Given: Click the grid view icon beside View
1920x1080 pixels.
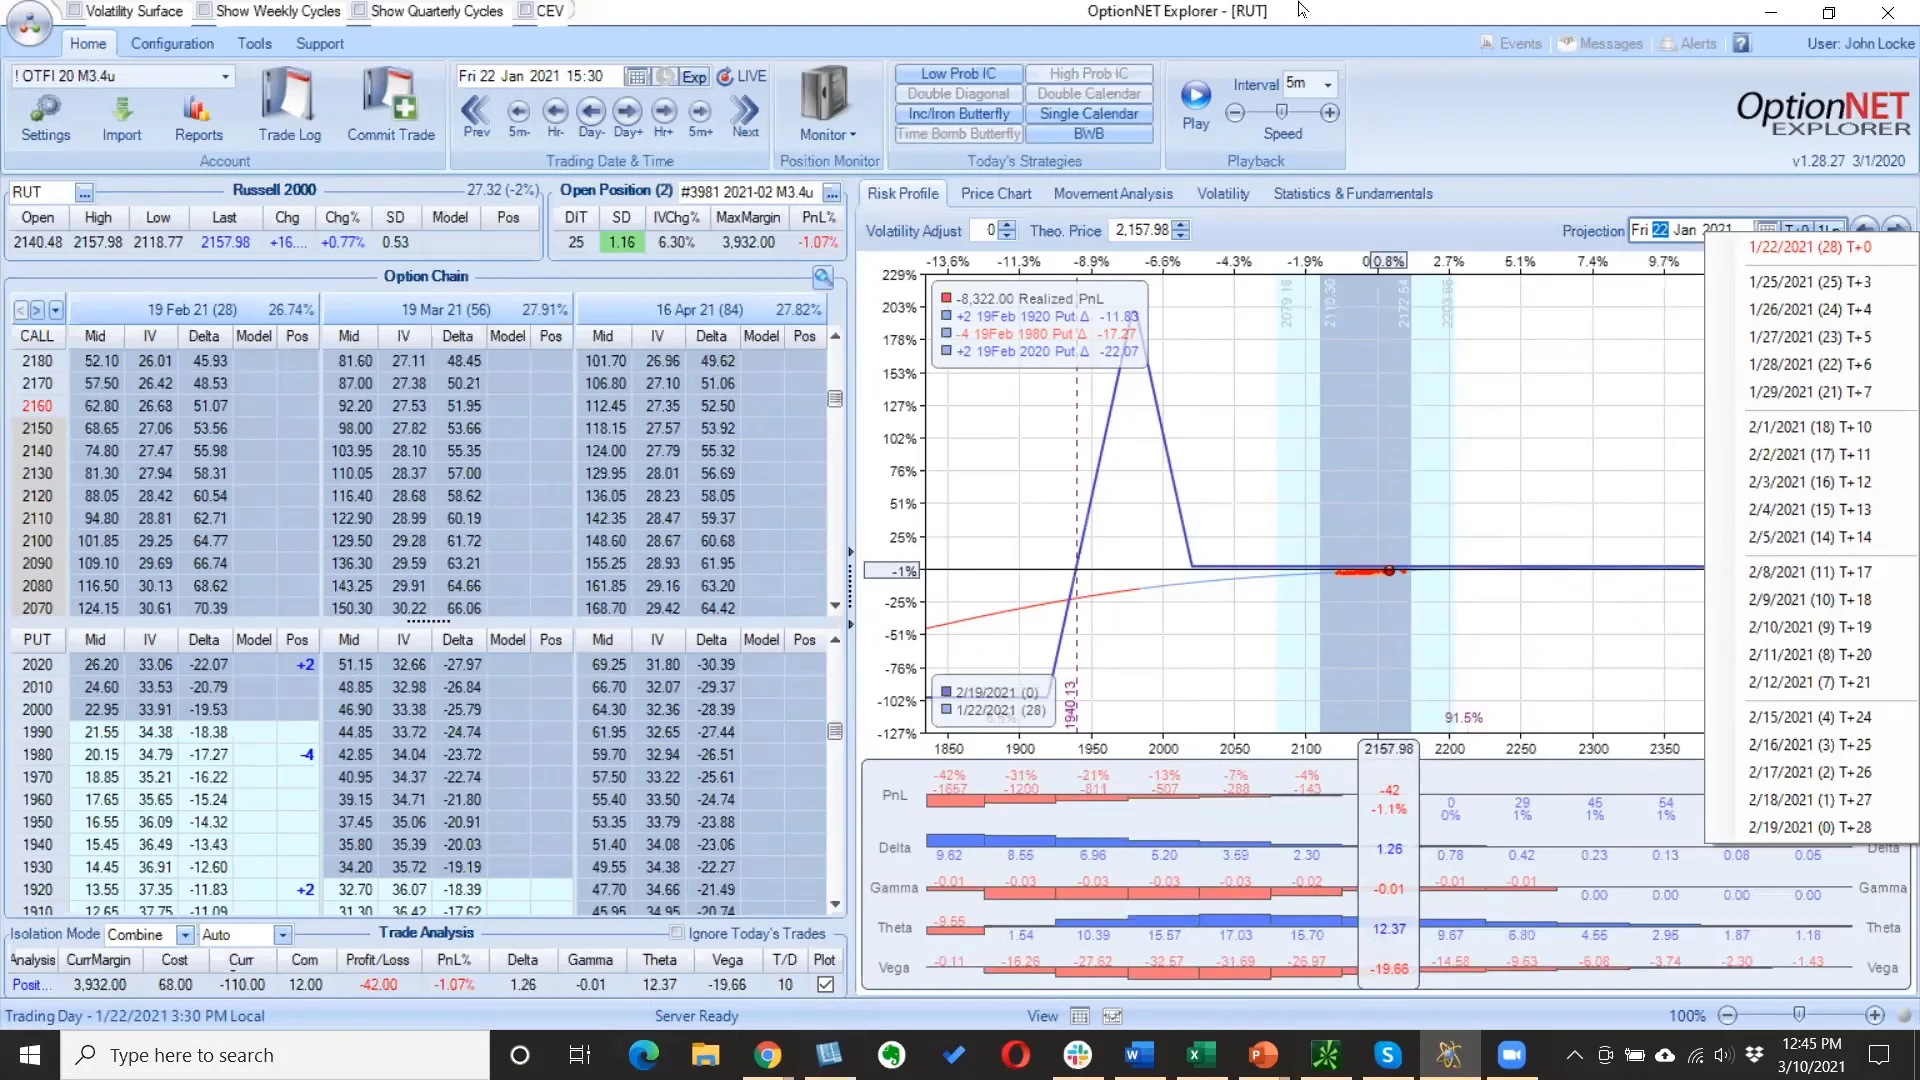Looking at the screenshot, I should coord(1079,1016).
